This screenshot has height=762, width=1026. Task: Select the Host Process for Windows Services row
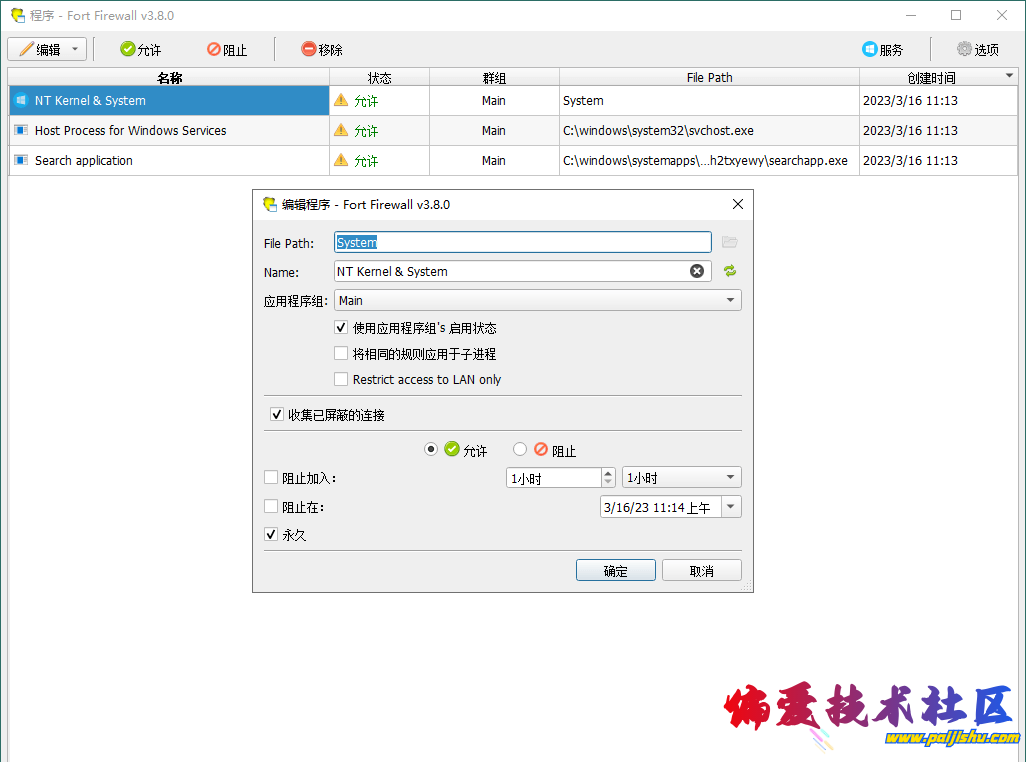(130, 130)
